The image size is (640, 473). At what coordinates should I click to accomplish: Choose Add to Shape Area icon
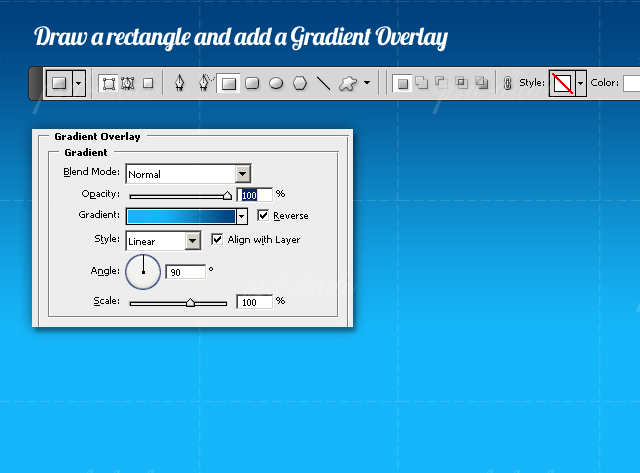click(x=422, y=83)
